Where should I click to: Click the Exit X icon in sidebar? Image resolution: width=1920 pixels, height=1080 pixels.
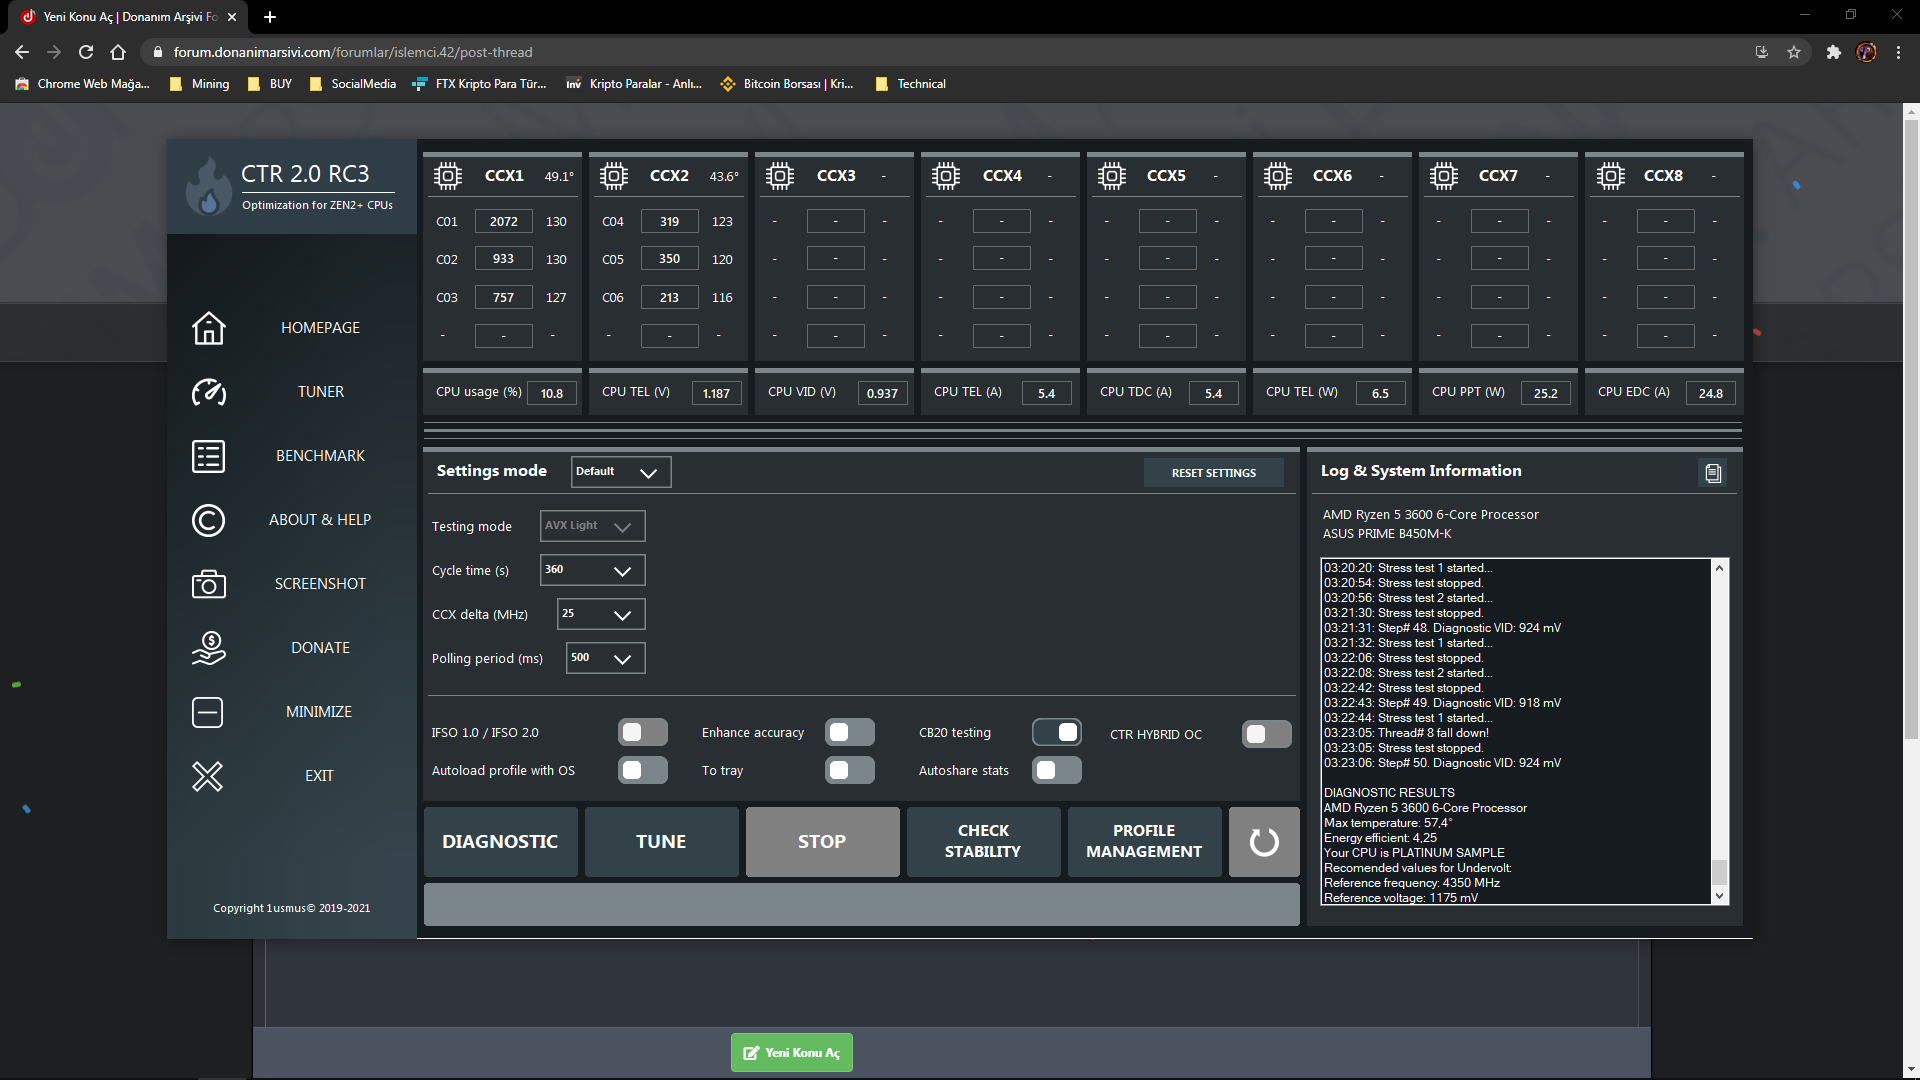pyautogui.click(x=208, y=776)
